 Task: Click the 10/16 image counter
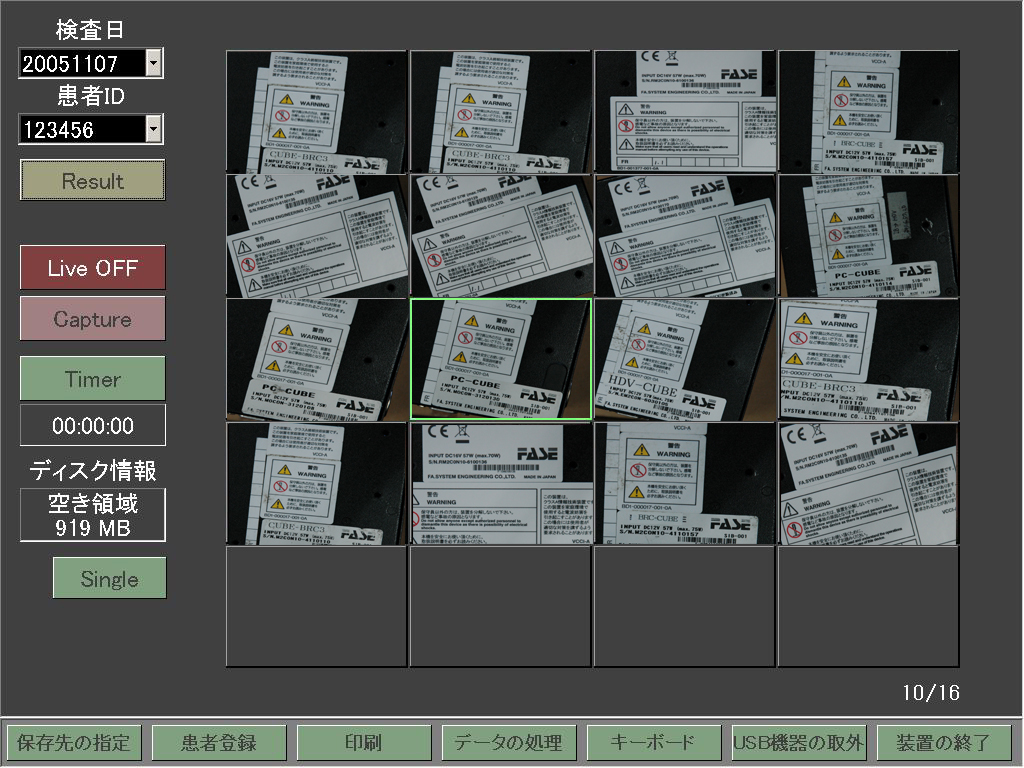coord(931,693)
